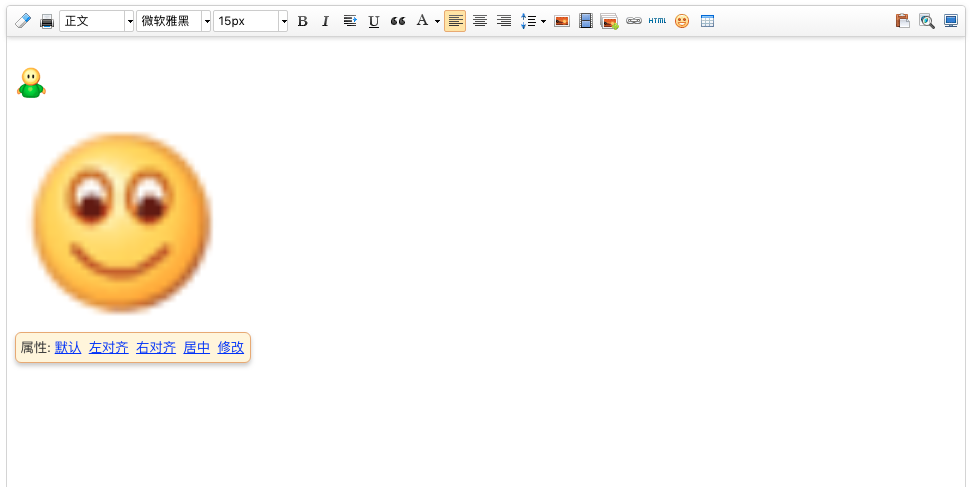Select the large smiley face image

pyautogui.click(x=122, y=223)
